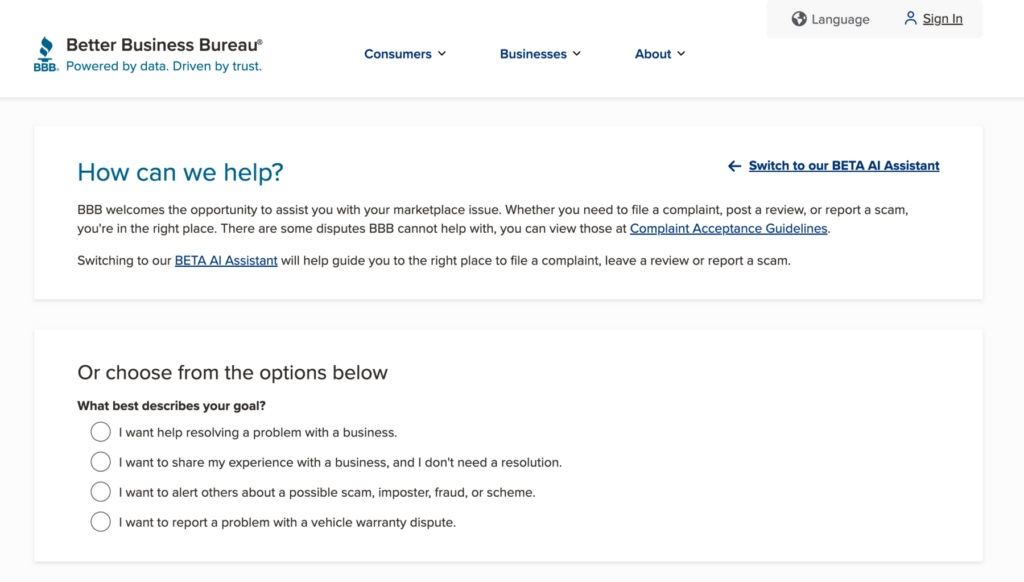Click the left arrow beside BETA AI Assistant
The height and width of the screenshot is (582, 1024).
coord(734,166)
